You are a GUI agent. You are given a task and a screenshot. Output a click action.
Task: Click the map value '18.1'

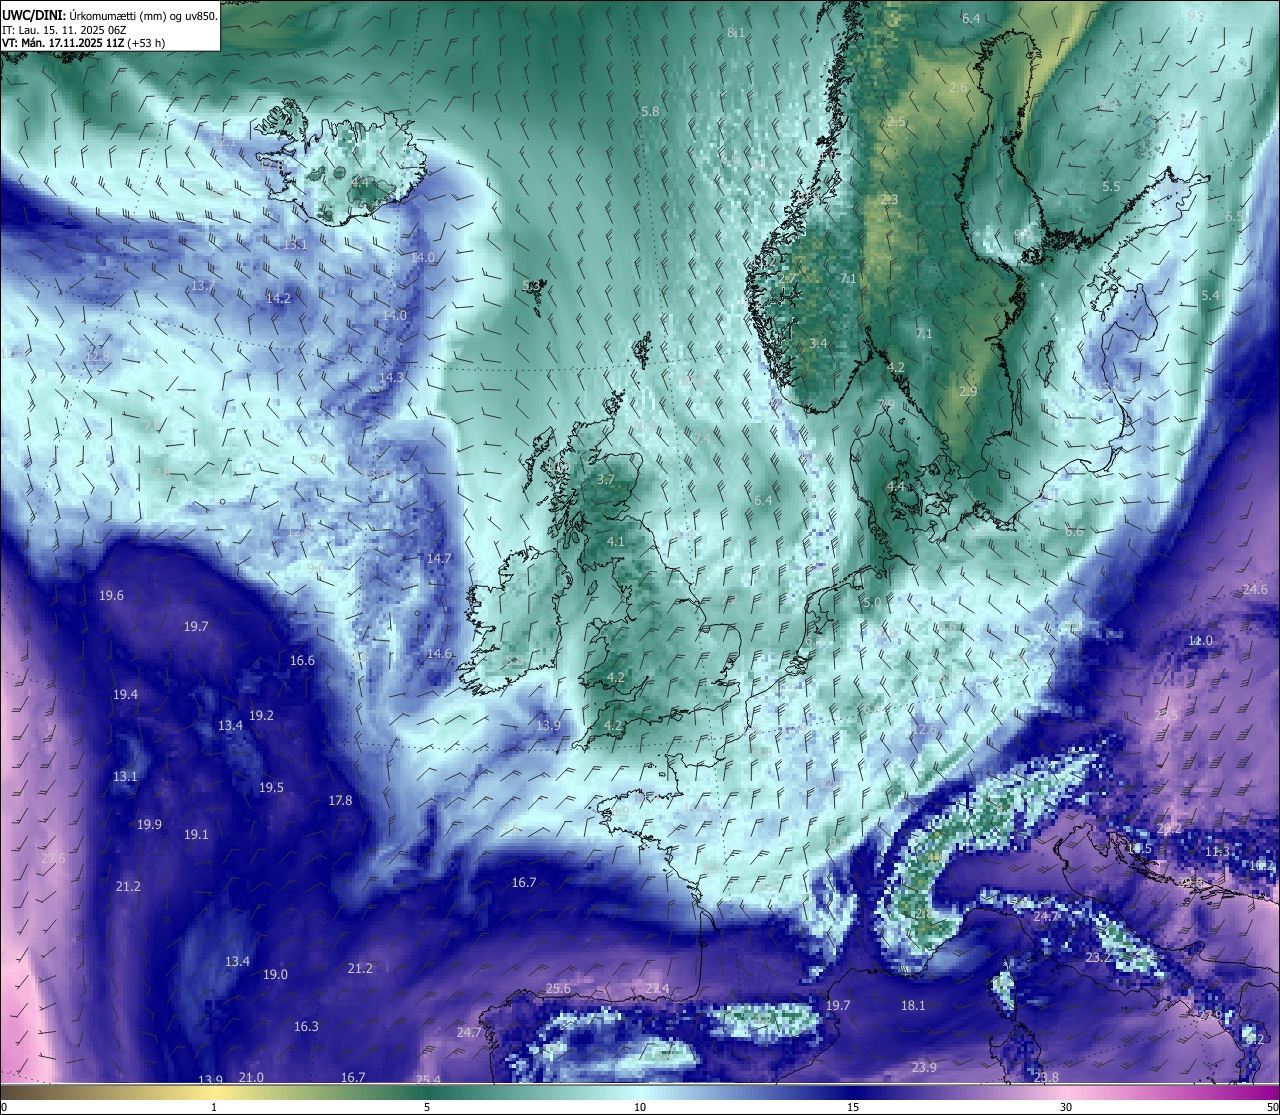(x=913, y=1006)
